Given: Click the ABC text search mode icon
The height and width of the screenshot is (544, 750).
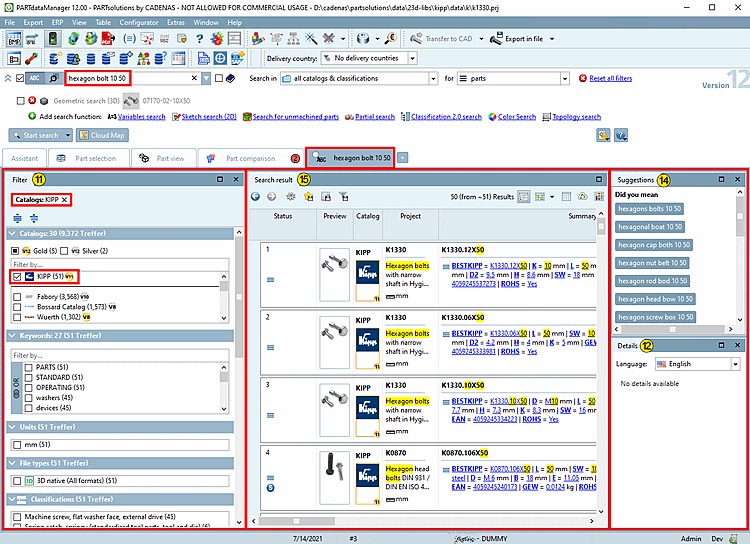Looking at the screenshot, I should (35, 78).
